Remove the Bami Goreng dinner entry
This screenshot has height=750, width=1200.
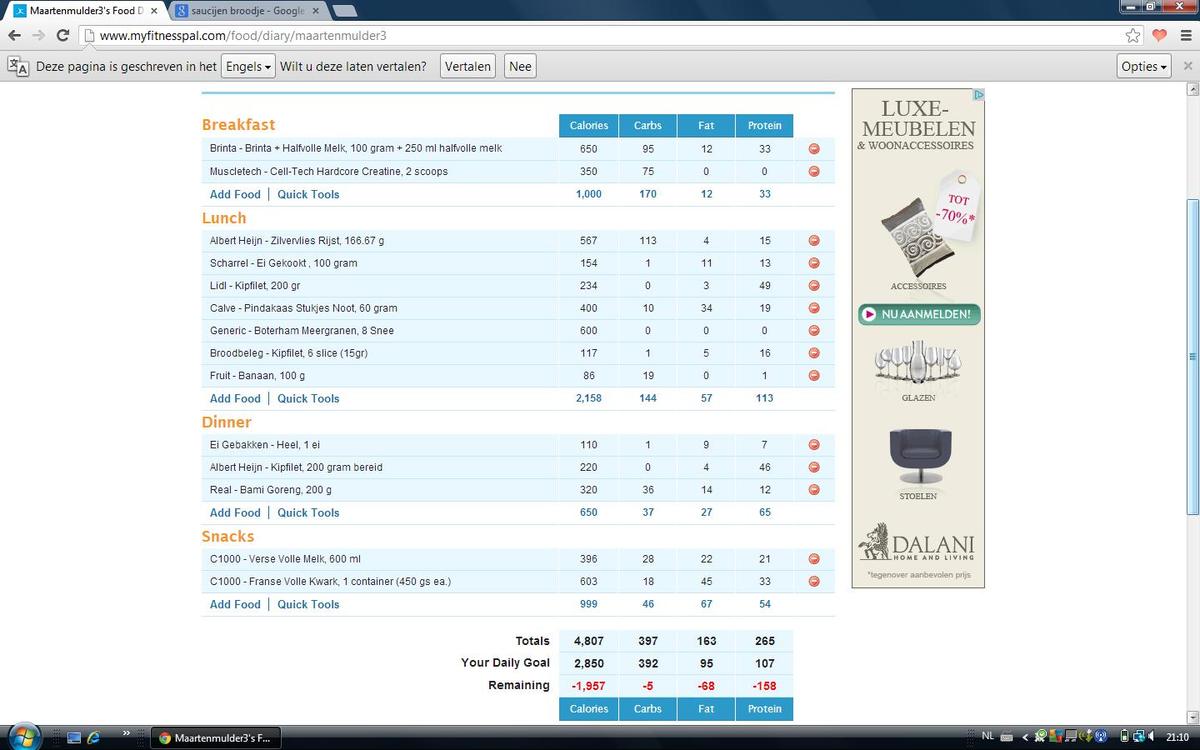[813, 490]
